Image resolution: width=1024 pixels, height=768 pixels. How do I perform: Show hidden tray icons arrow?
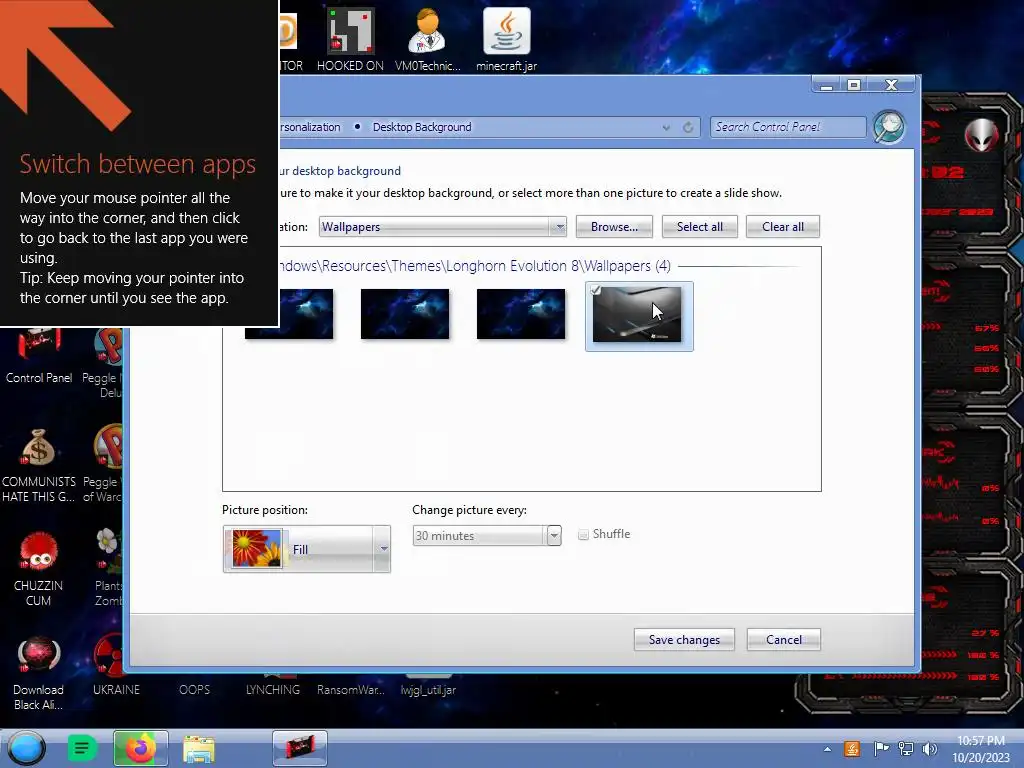coord(827,749)
